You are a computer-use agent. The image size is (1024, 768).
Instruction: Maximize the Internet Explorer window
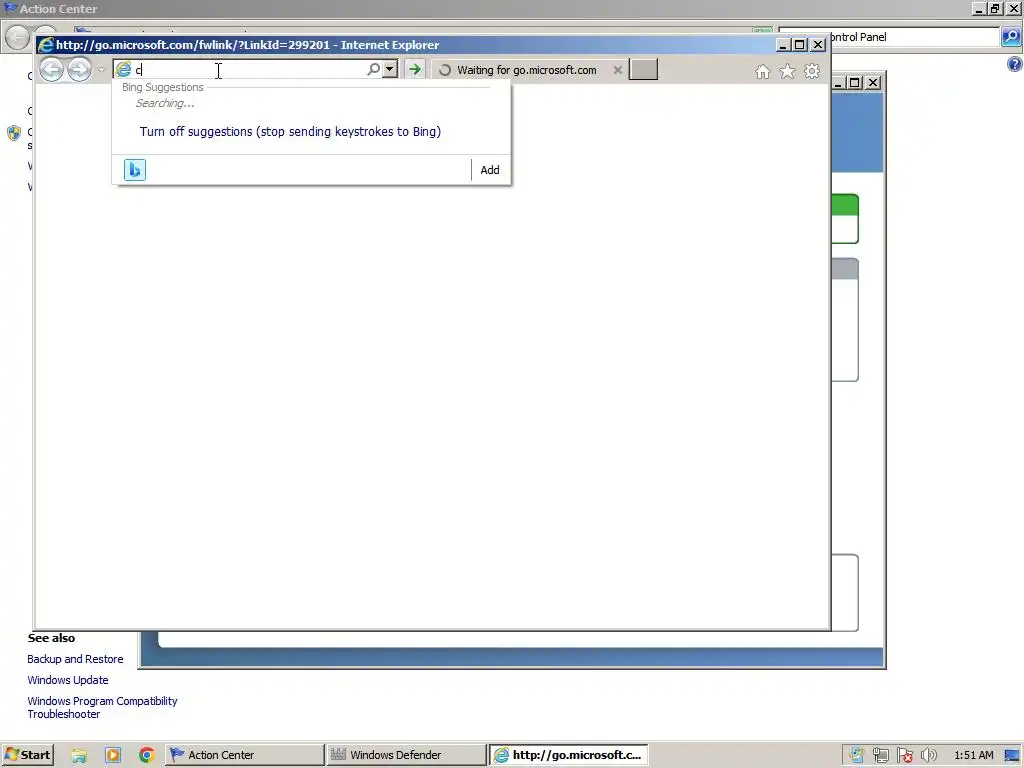pyautogui.click(x=800, y=44)
